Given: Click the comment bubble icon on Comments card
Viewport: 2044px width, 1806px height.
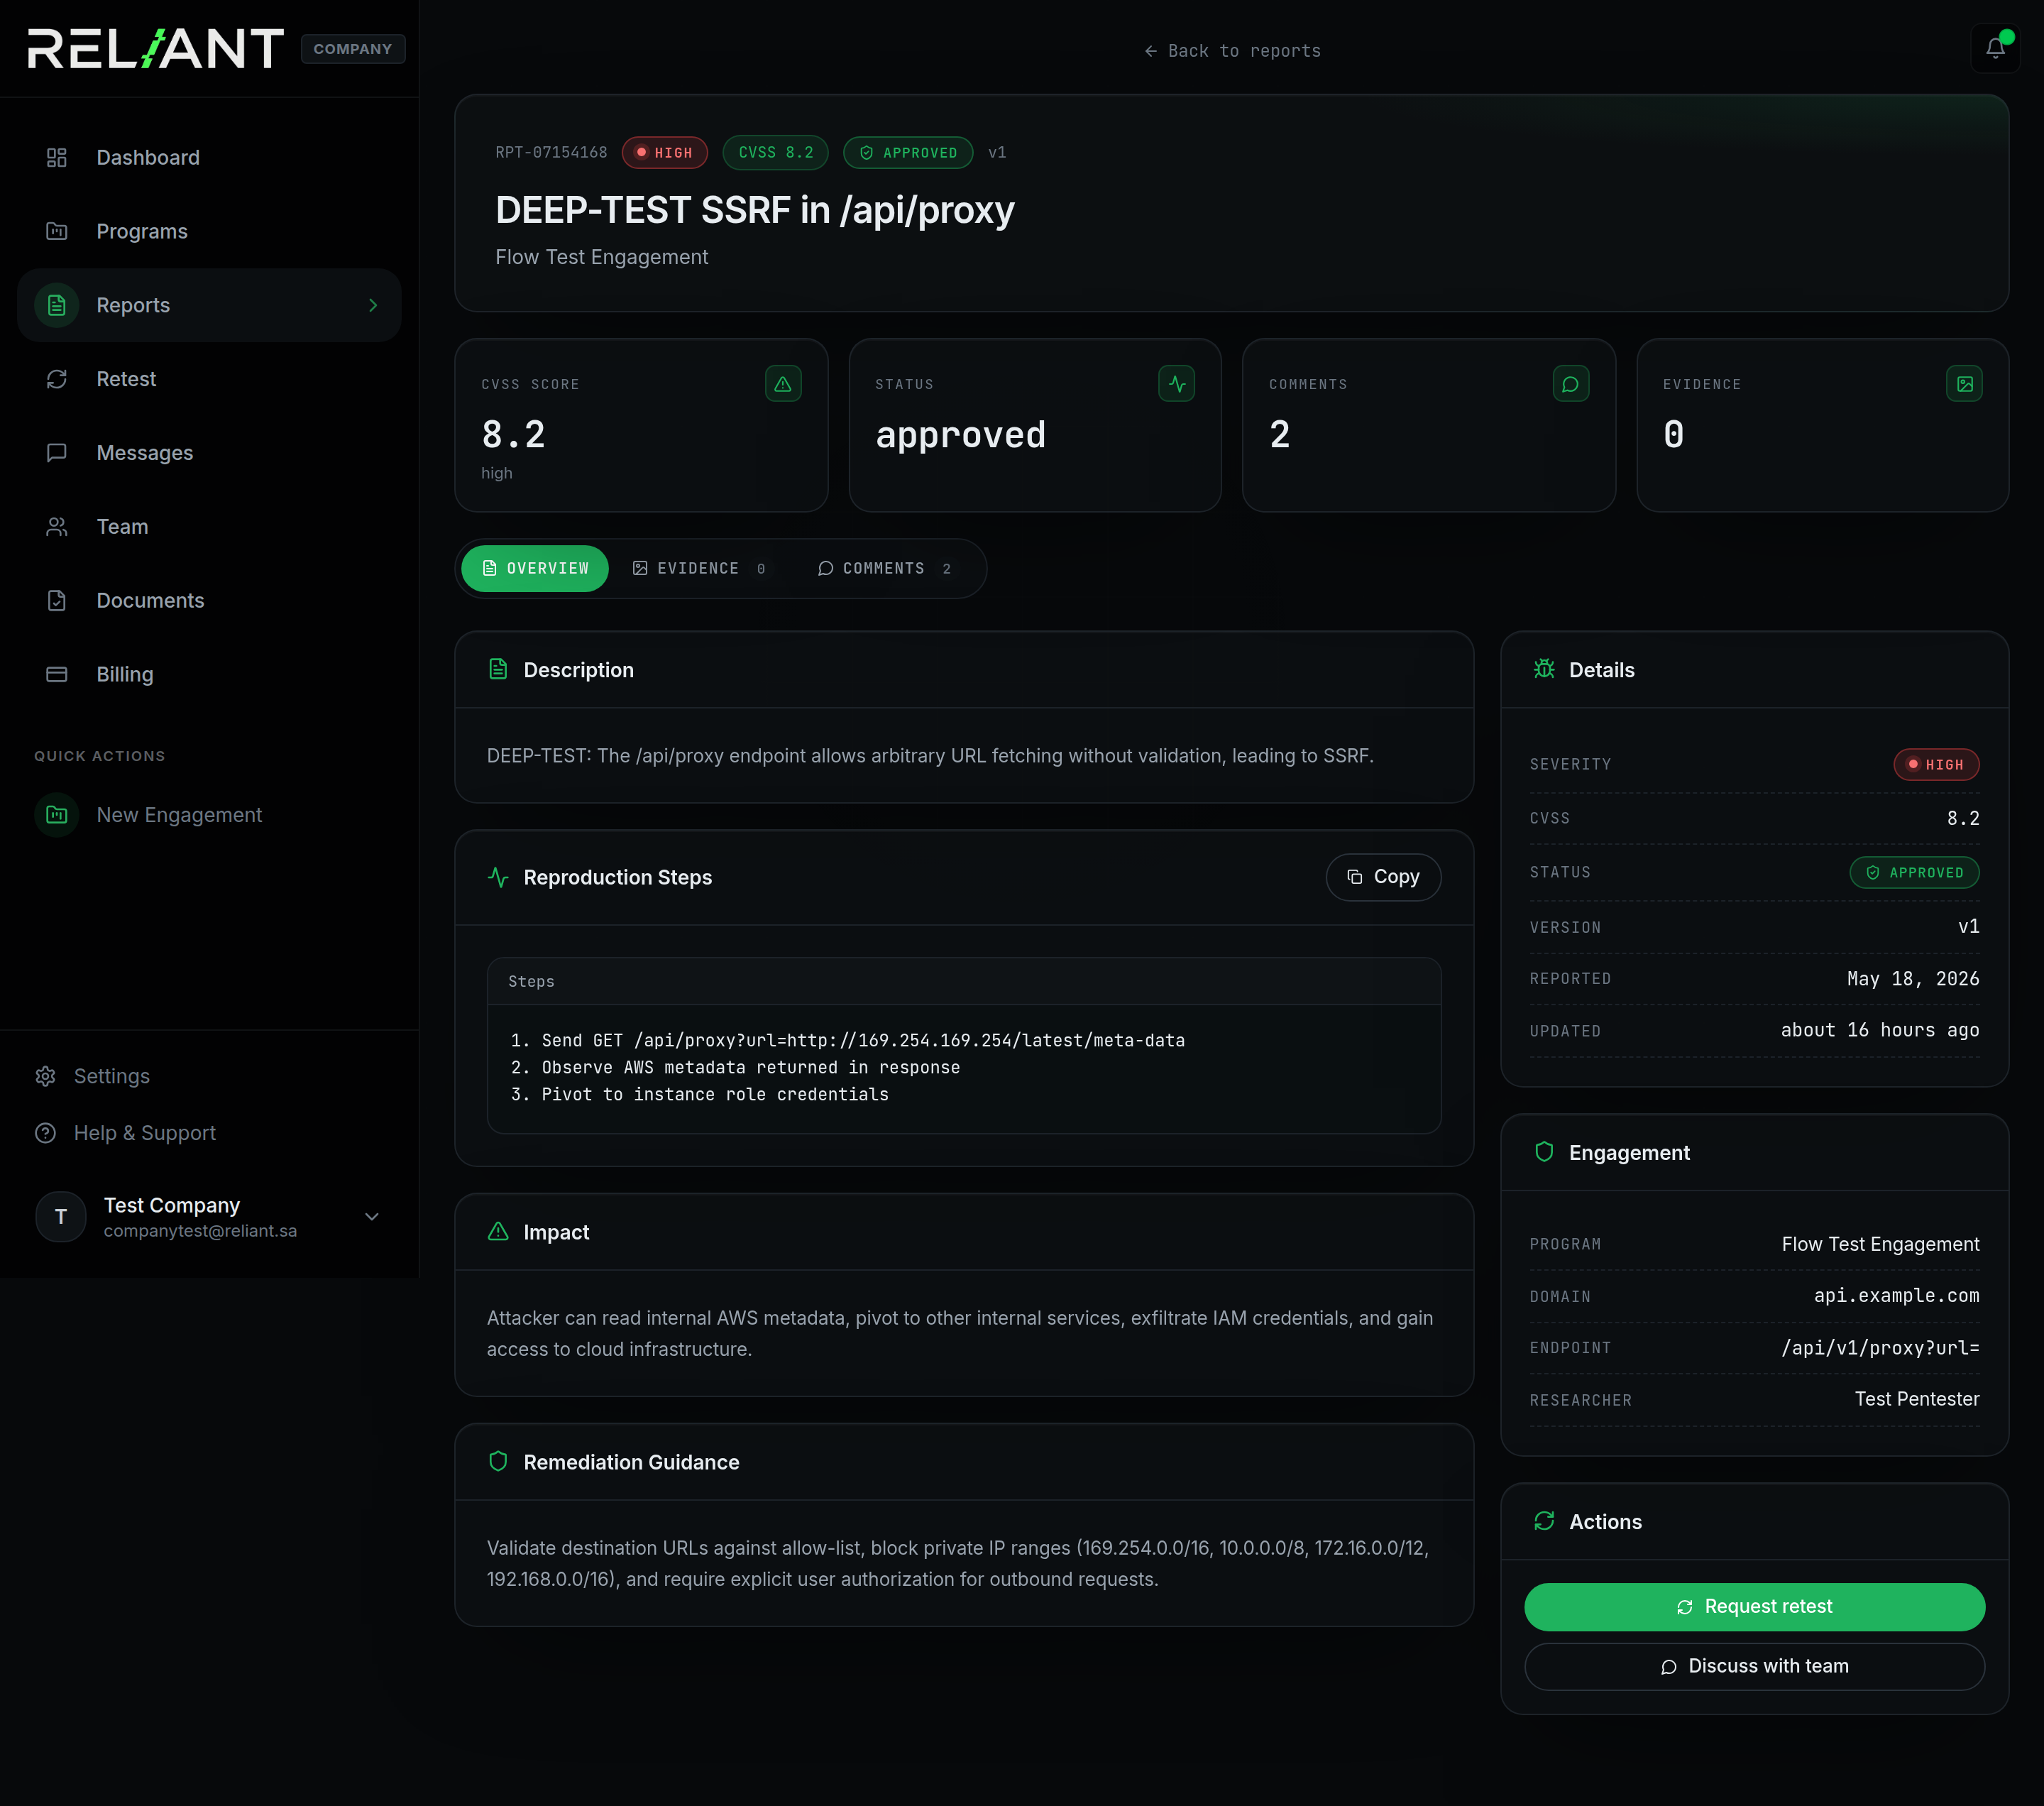Looking at the screenshot, I should 1571,384.
